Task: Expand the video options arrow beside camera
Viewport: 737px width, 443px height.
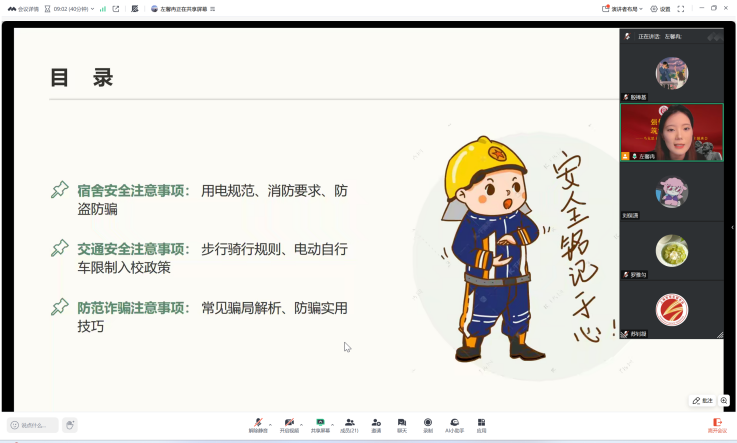Action: coord(301,423)
